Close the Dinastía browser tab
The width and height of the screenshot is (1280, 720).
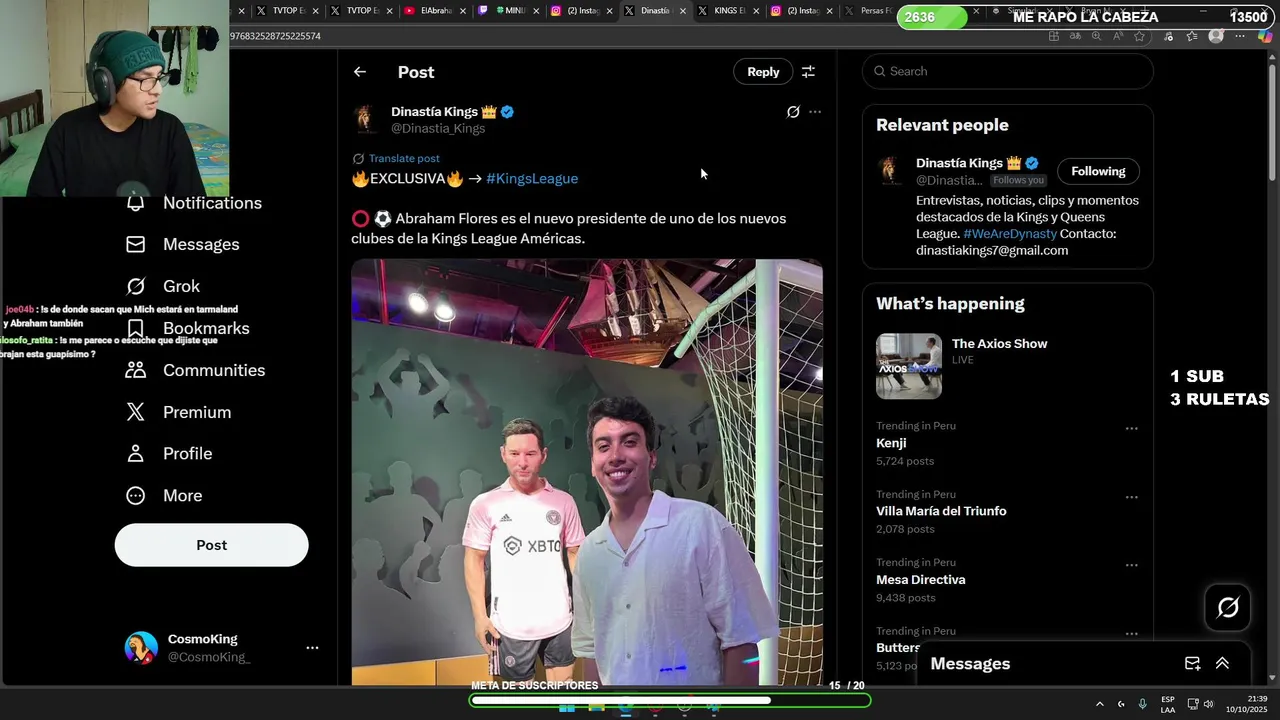pyautogui.click(x=683, y=11)
